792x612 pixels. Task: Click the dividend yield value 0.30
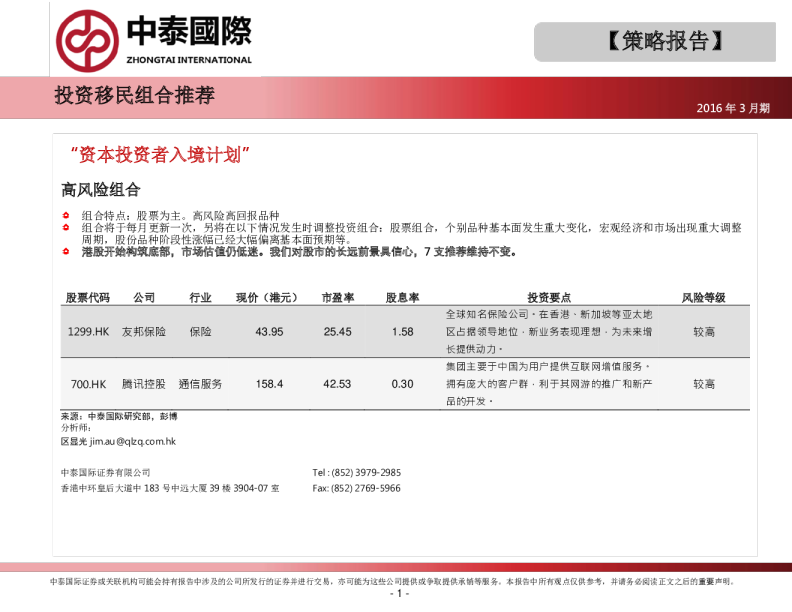click(x=403, y=384)
